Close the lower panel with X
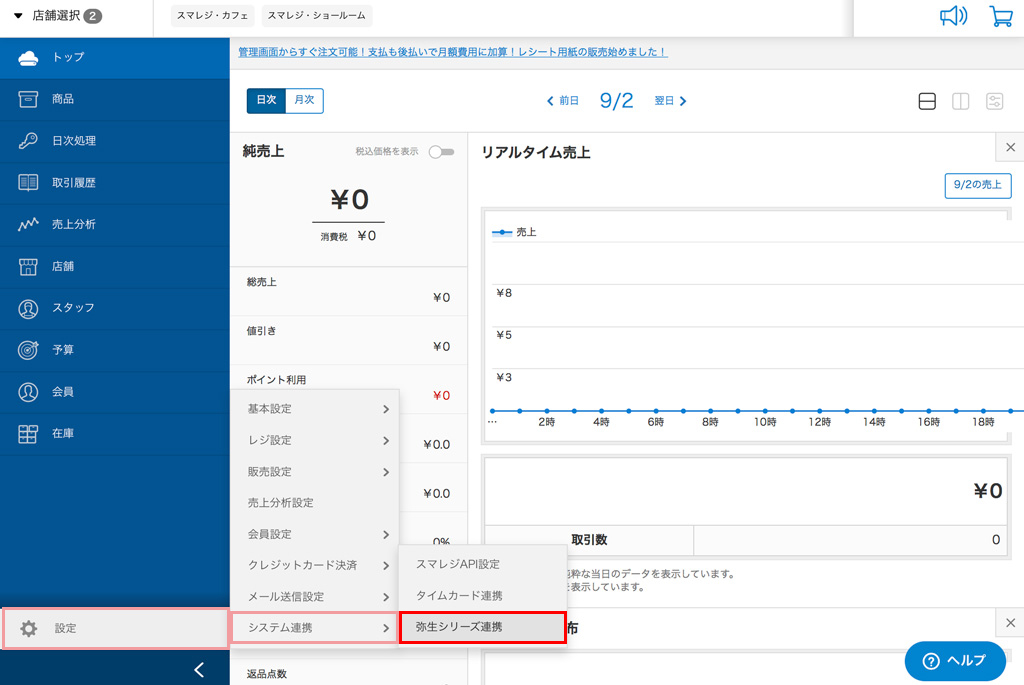 click(x=1010, y=623)
